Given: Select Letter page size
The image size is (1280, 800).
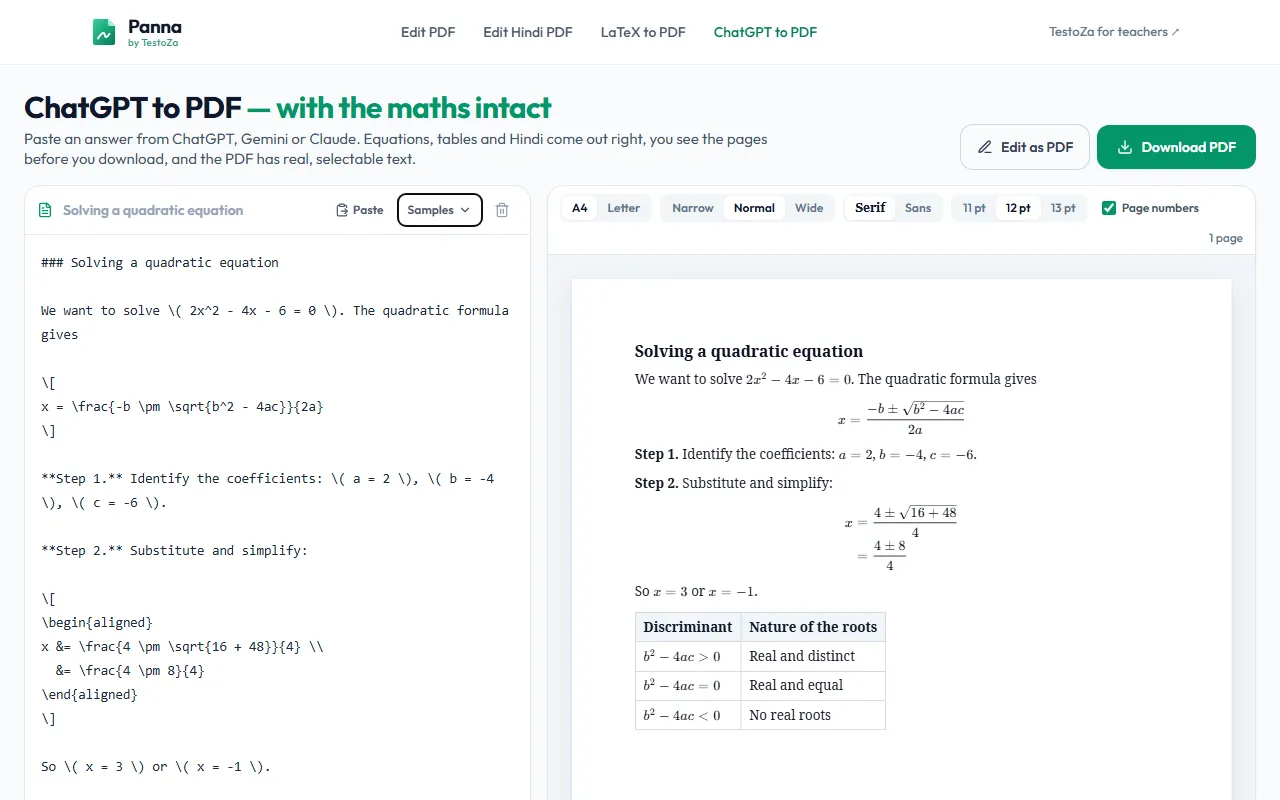Looking at the screenshot, I should (623, 208).
